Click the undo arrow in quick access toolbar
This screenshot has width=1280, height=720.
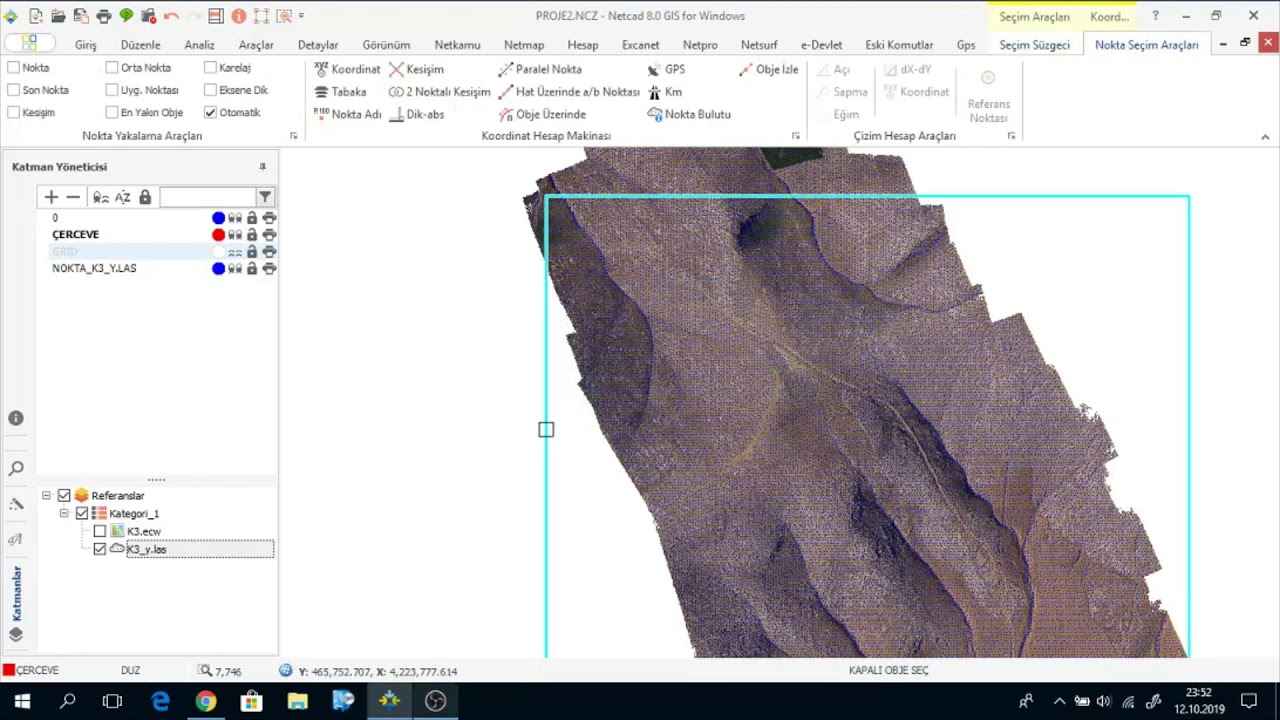[x=171, y=16]
